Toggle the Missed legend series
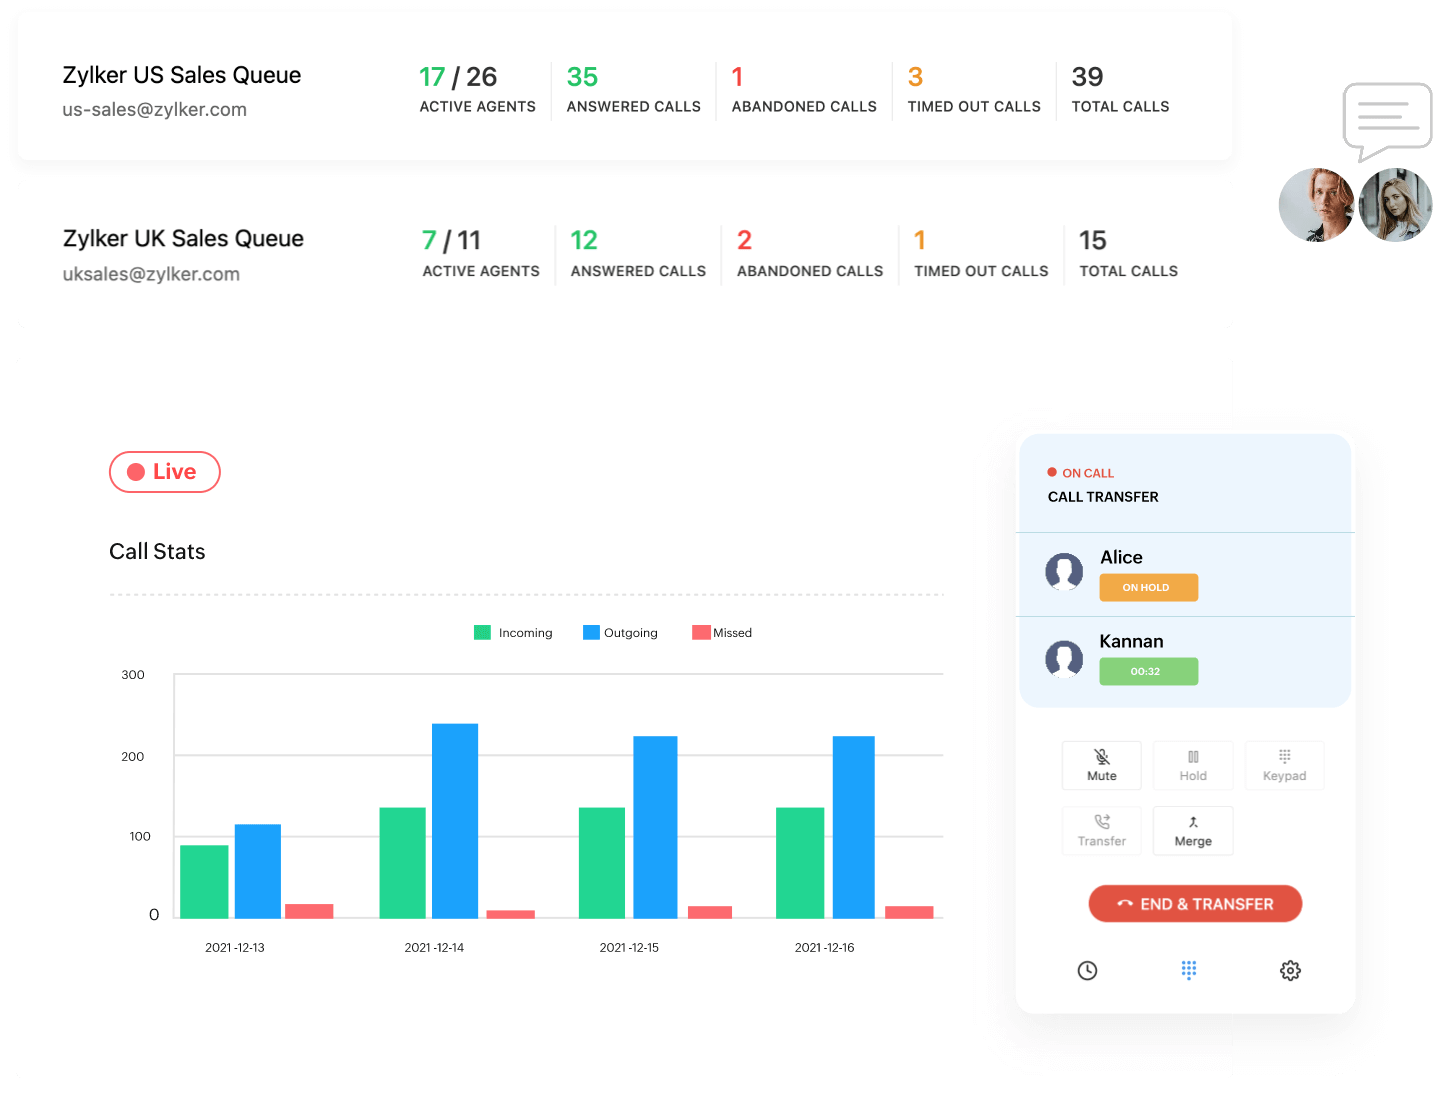 (x=722, y=633)
